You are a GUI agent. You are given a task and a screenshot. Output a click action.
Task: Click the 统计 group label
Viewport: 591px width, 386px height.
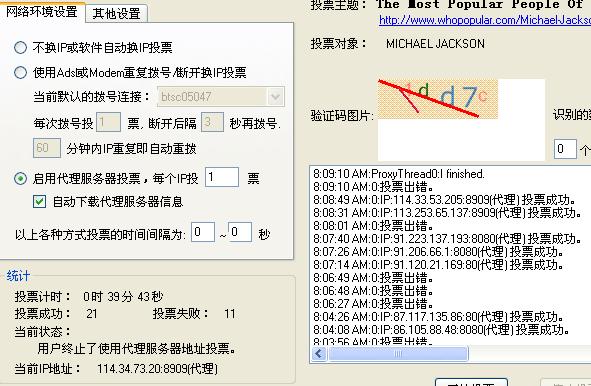tap(18, 276)
